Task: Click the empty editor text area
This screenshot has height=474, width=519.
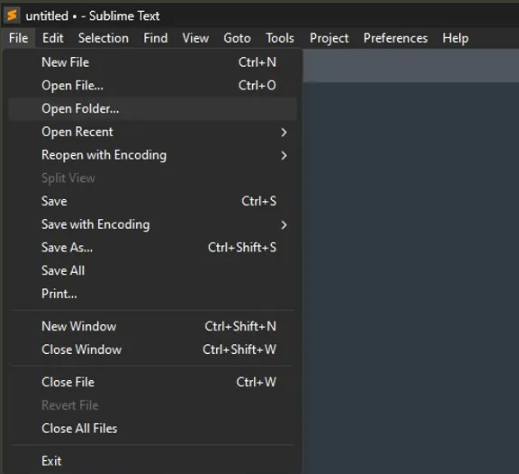Action: 411,277
